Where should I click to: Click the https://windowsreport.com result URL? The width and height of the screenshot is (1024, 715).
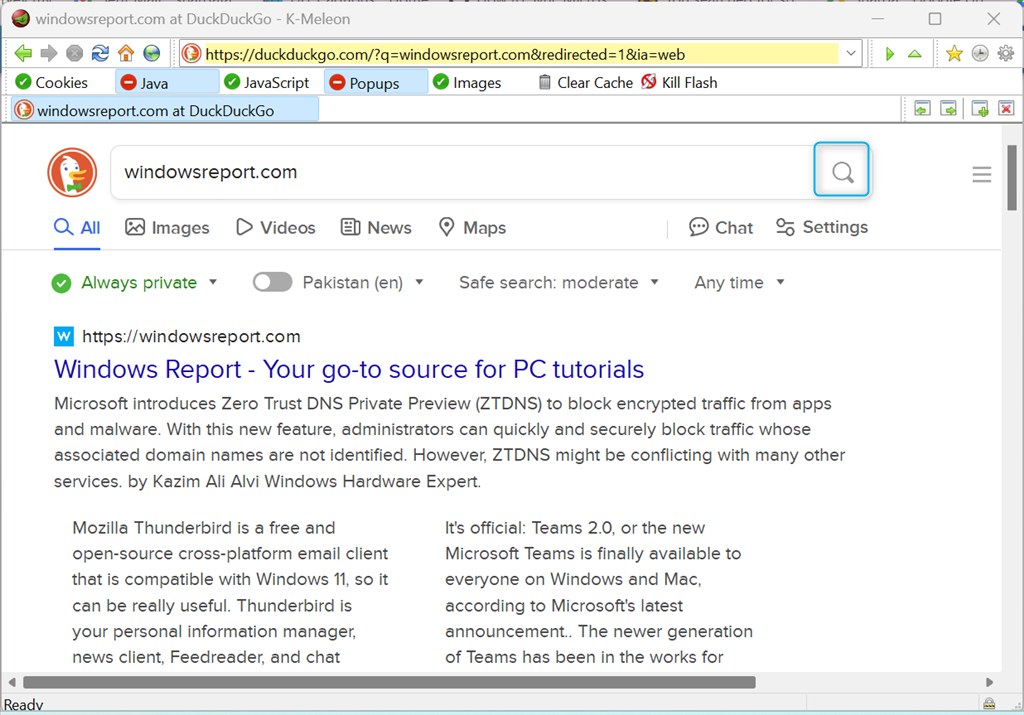click(191, 336)
